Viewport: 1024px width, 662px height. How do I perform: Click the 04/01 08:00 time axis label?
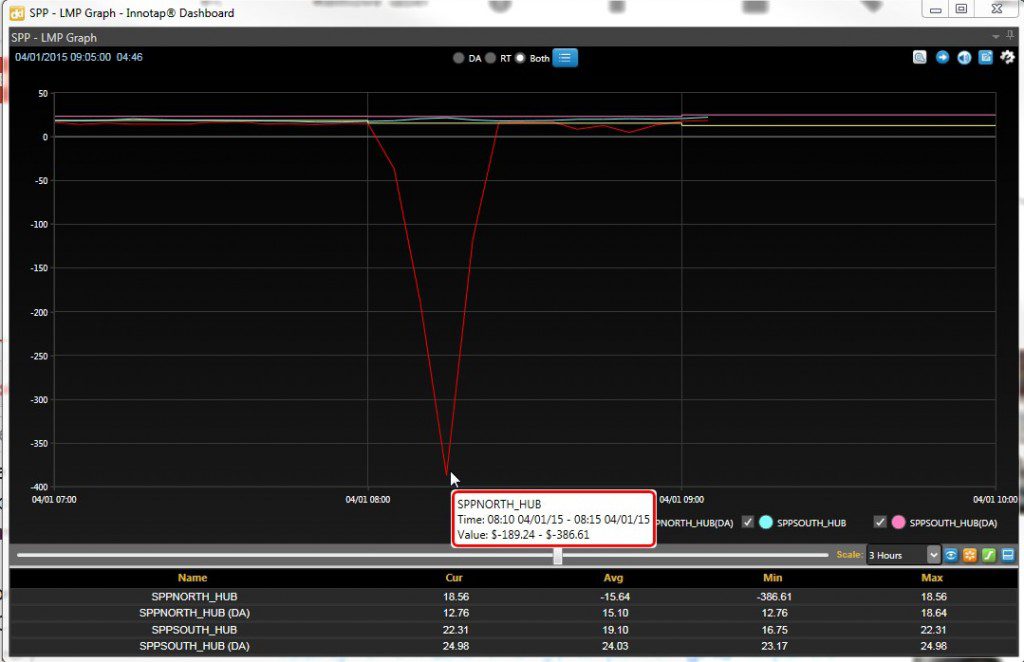(x=368, y=499)
